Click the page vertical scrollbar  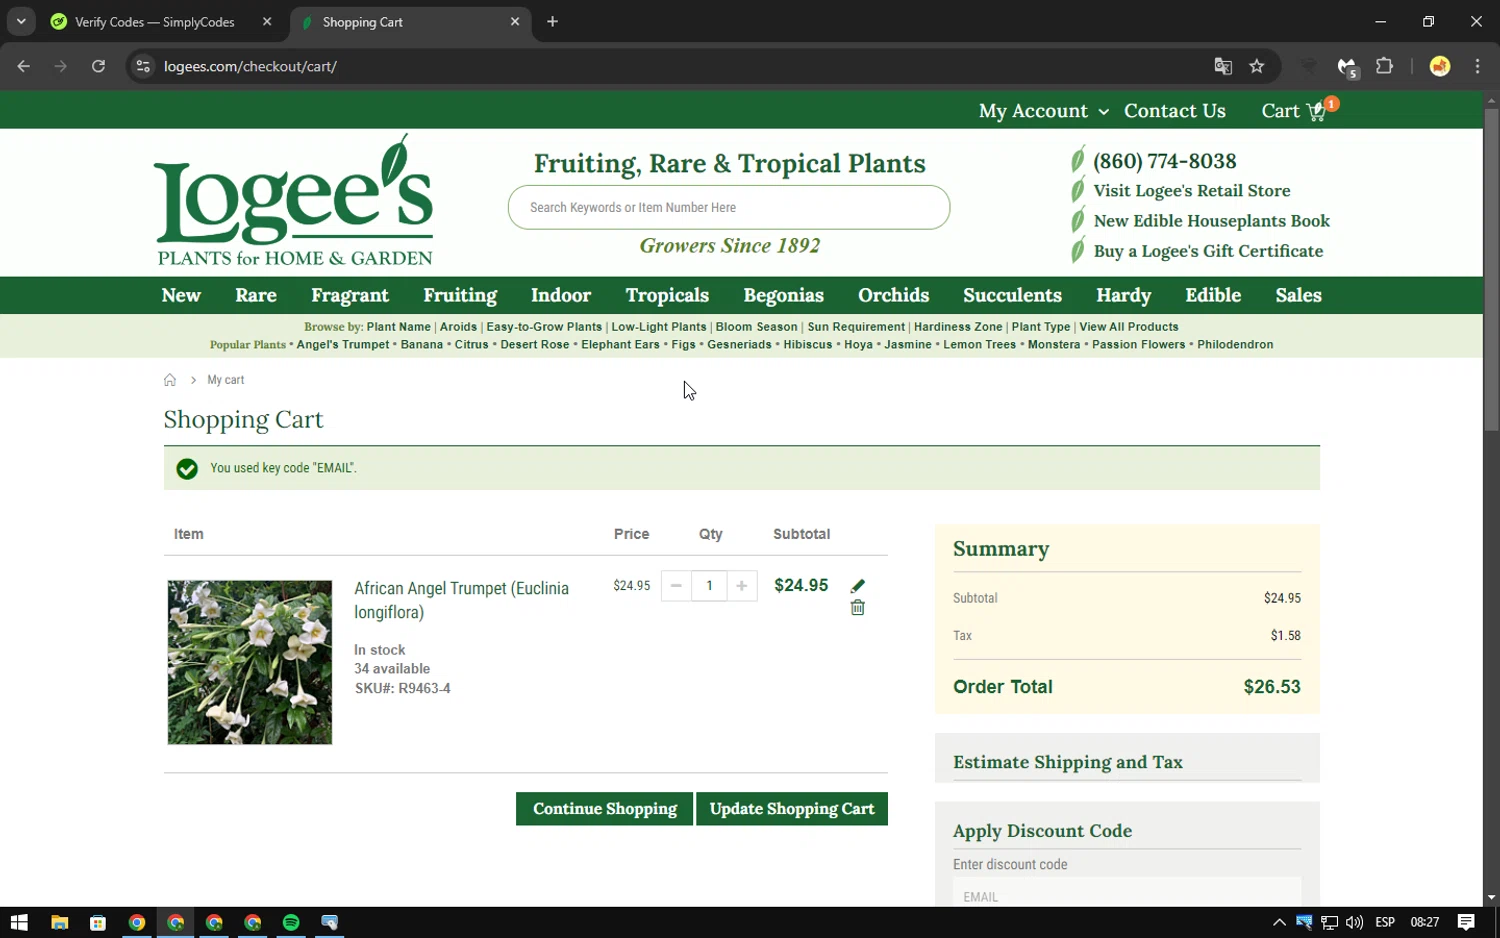[1491, 270]
